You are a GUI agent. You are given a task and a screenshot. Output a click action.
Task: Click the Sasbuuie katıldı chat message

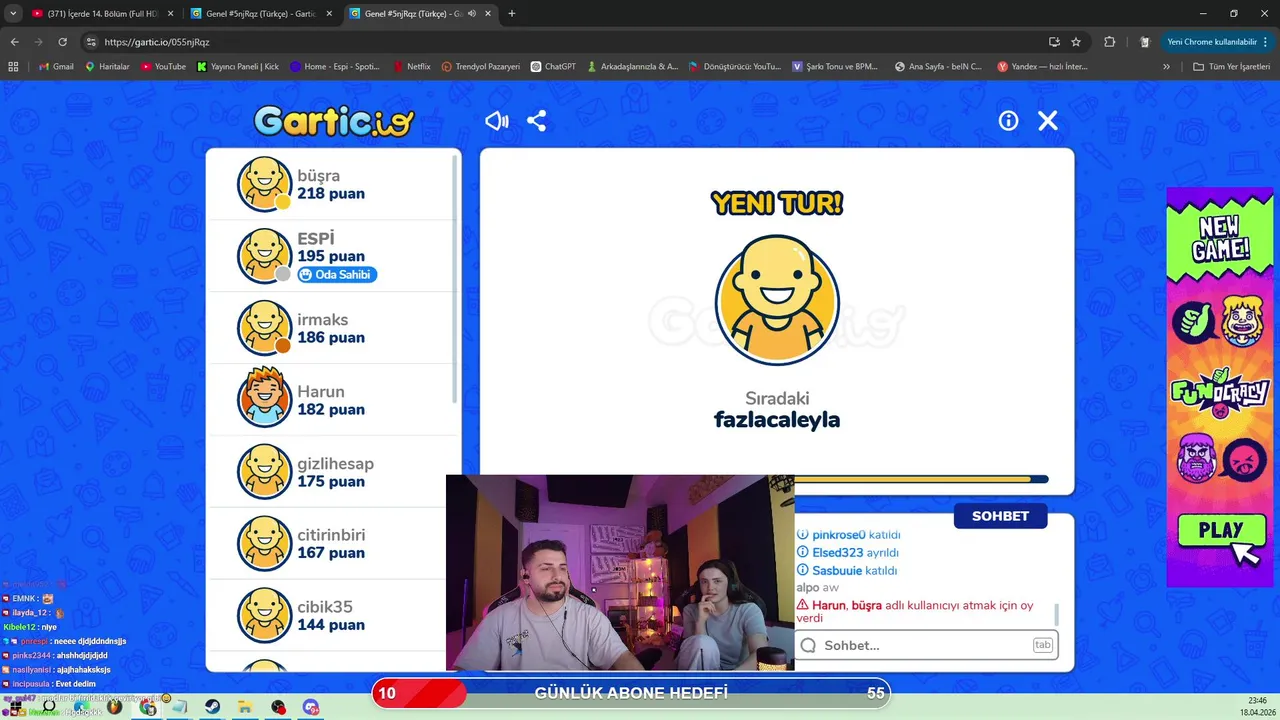click(x=846, y=571)
